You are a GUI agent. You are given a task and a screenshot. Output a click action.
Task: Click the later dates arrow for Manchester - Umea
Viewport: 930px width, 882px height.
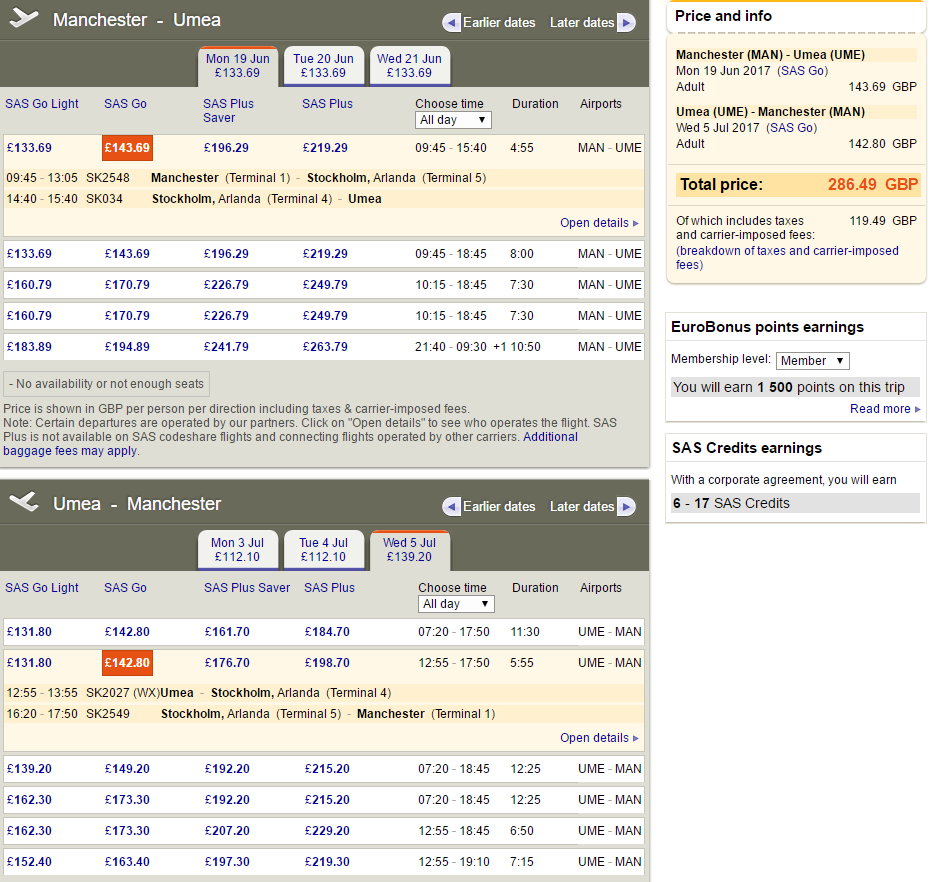[626, 23]
